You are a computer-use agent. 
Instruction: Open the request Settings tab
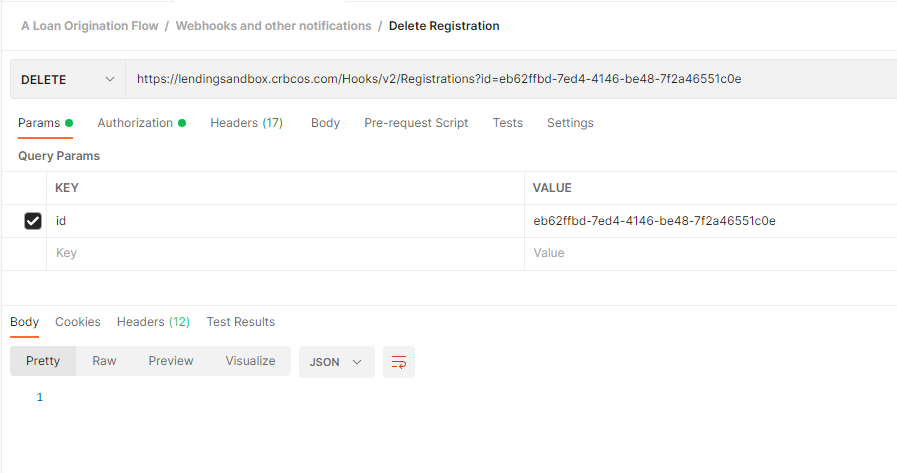coord(570,123)
